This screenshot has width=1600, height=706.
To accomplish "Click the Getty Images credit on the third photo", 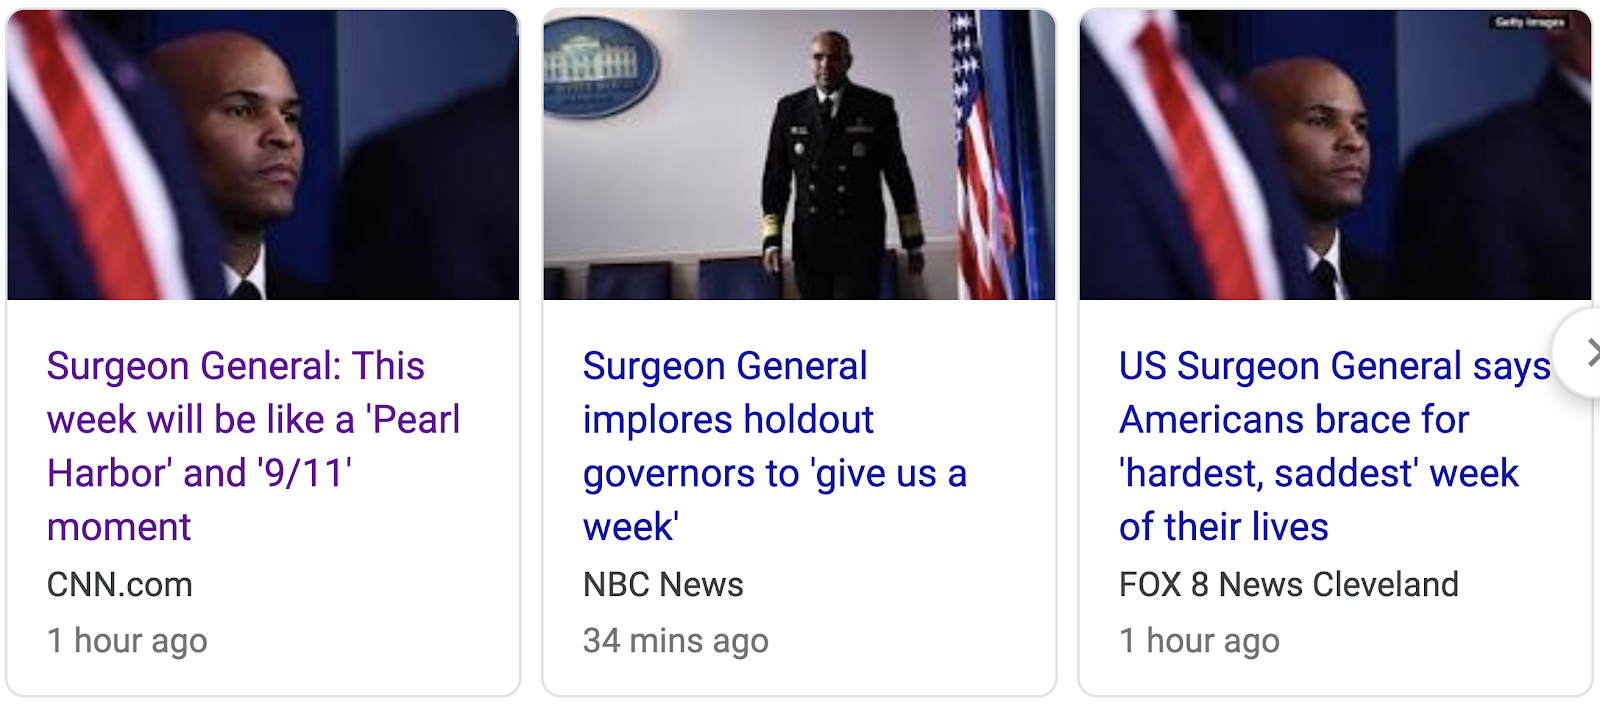I will coord(1530,22).
